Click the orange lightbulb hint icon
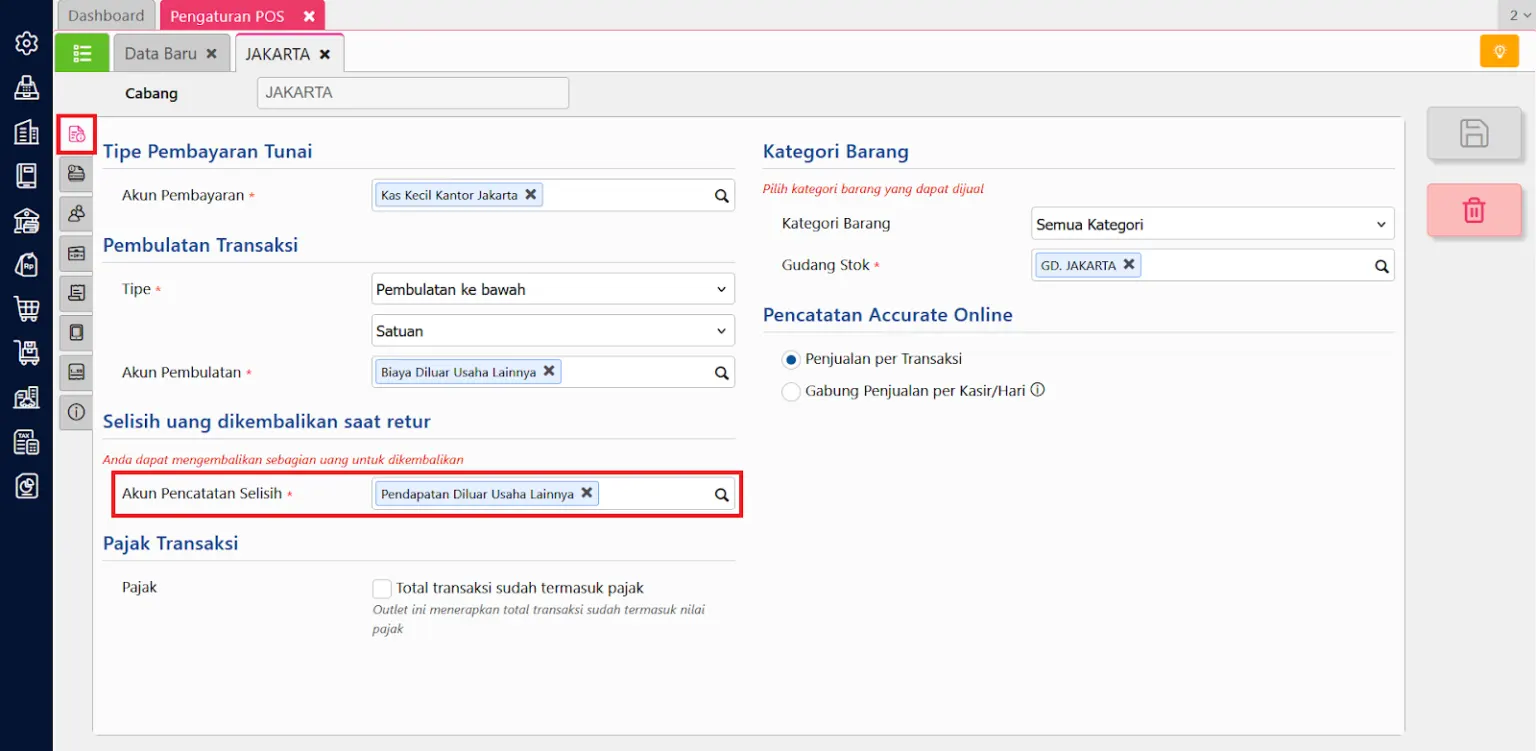The height and width of the screenshot is (751, 1536). click(1499, 51)
